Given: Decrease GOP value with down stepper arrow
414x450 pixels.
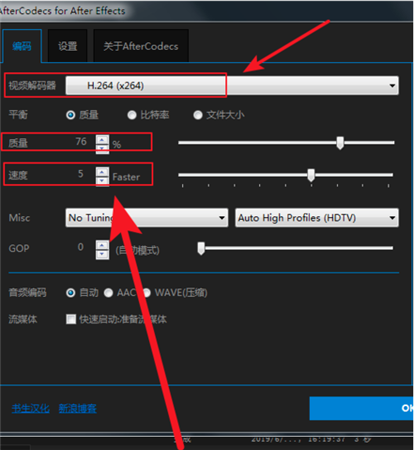Looking at the screenshot, I should tap(102, 254).
